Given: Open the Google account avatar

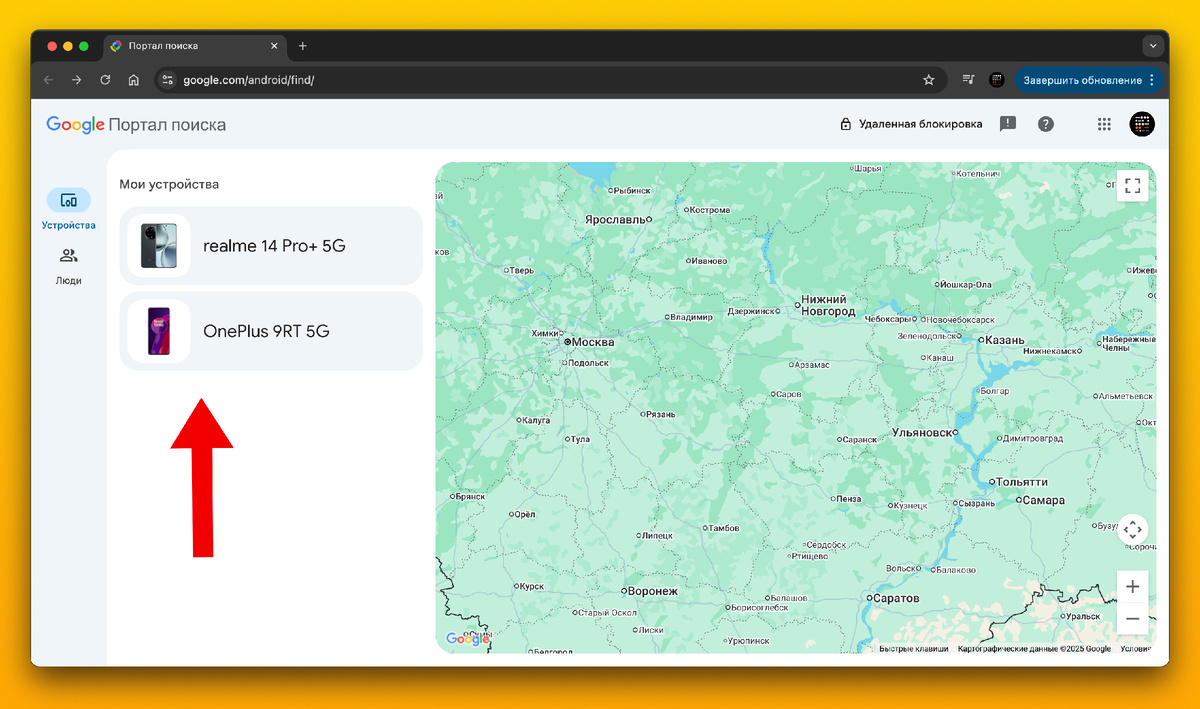Looking at the screenshot, I should point(1142,124).
